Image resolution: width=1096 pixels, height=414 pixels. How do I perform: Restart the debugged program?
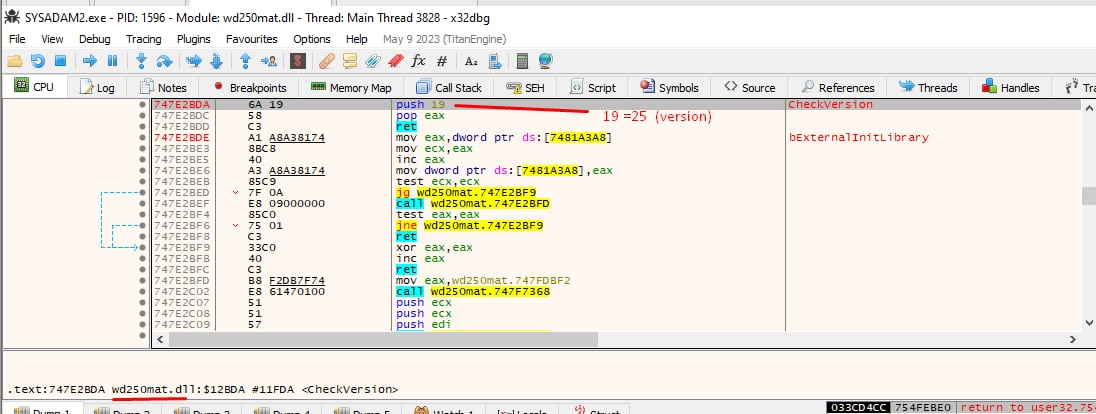click(38, 61)
